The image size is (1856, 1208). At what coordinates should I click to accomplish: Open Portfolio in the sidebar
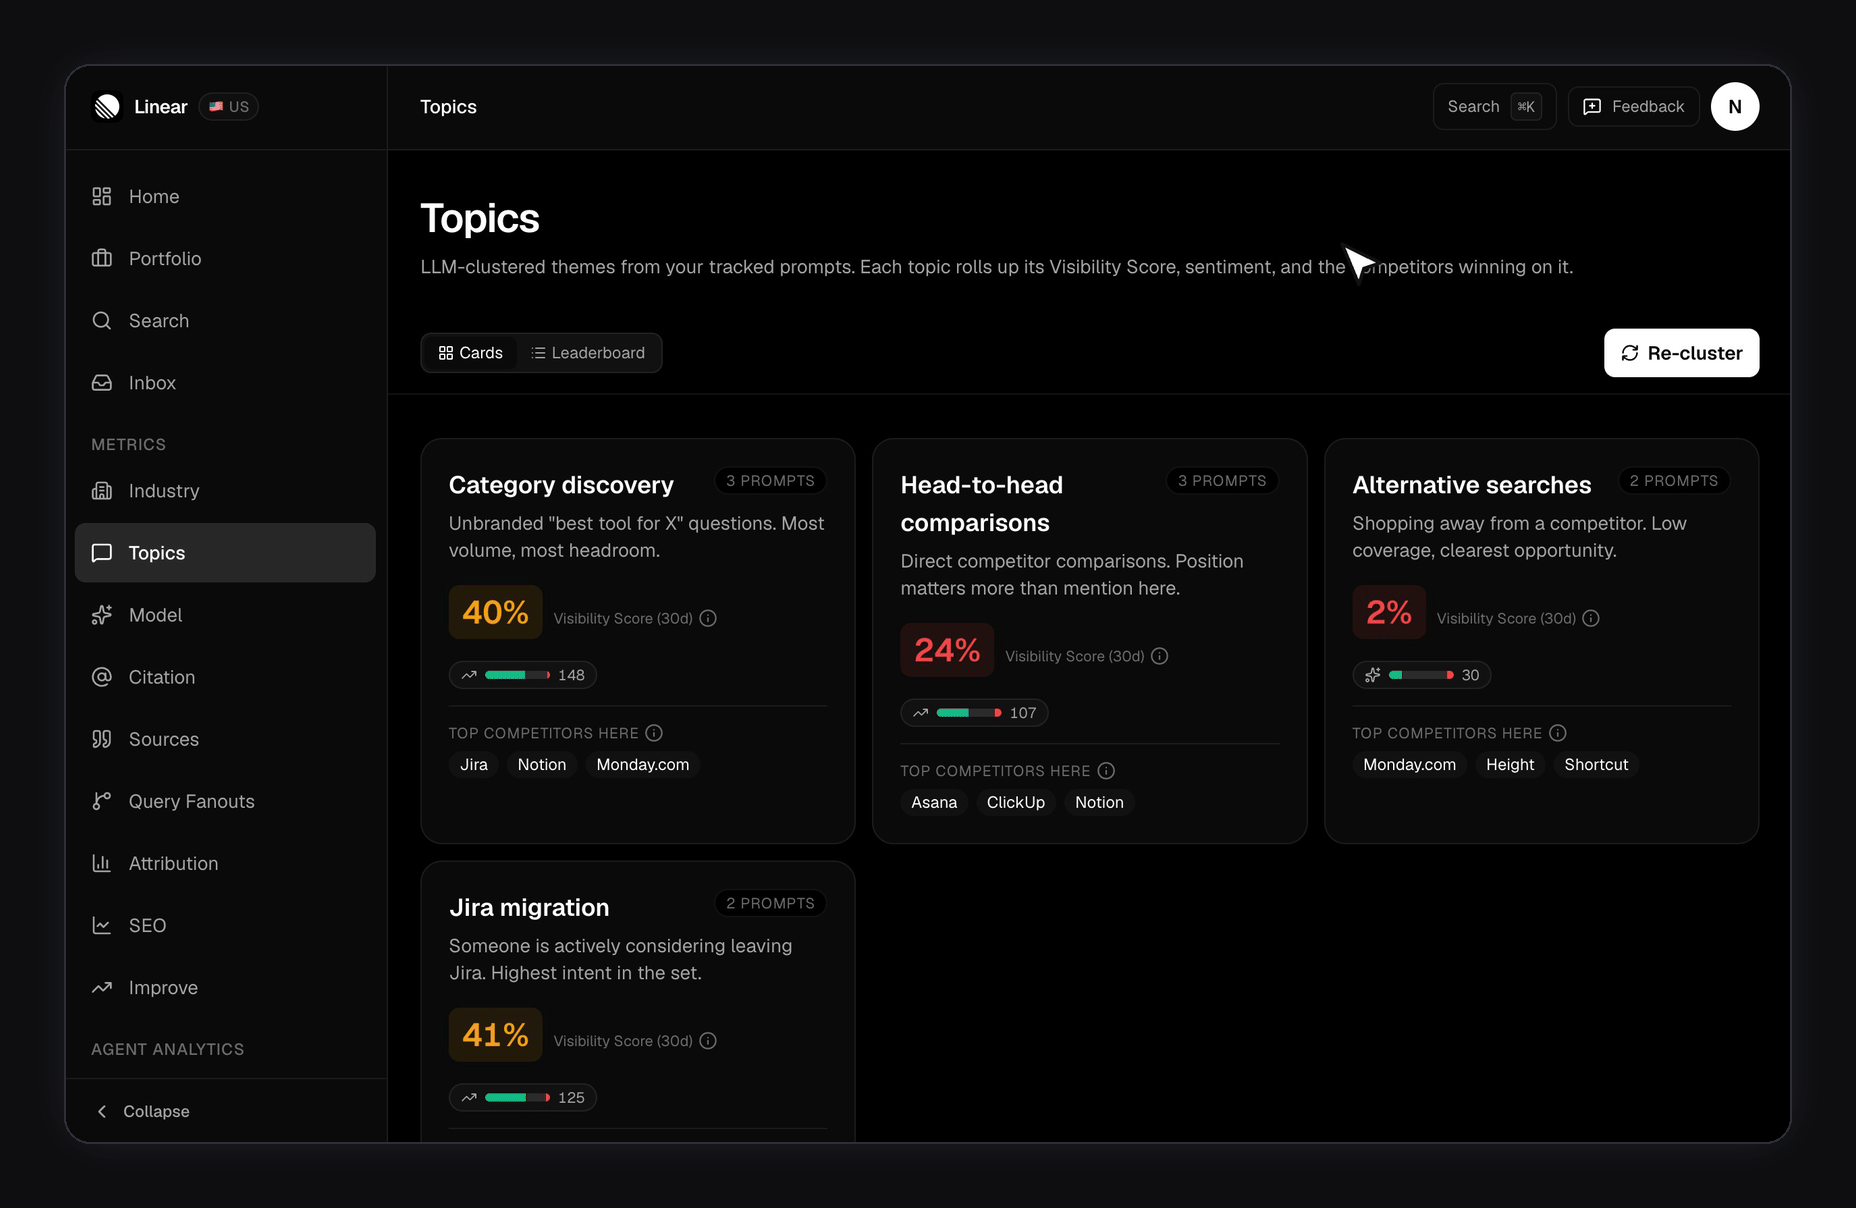(225, 259)
